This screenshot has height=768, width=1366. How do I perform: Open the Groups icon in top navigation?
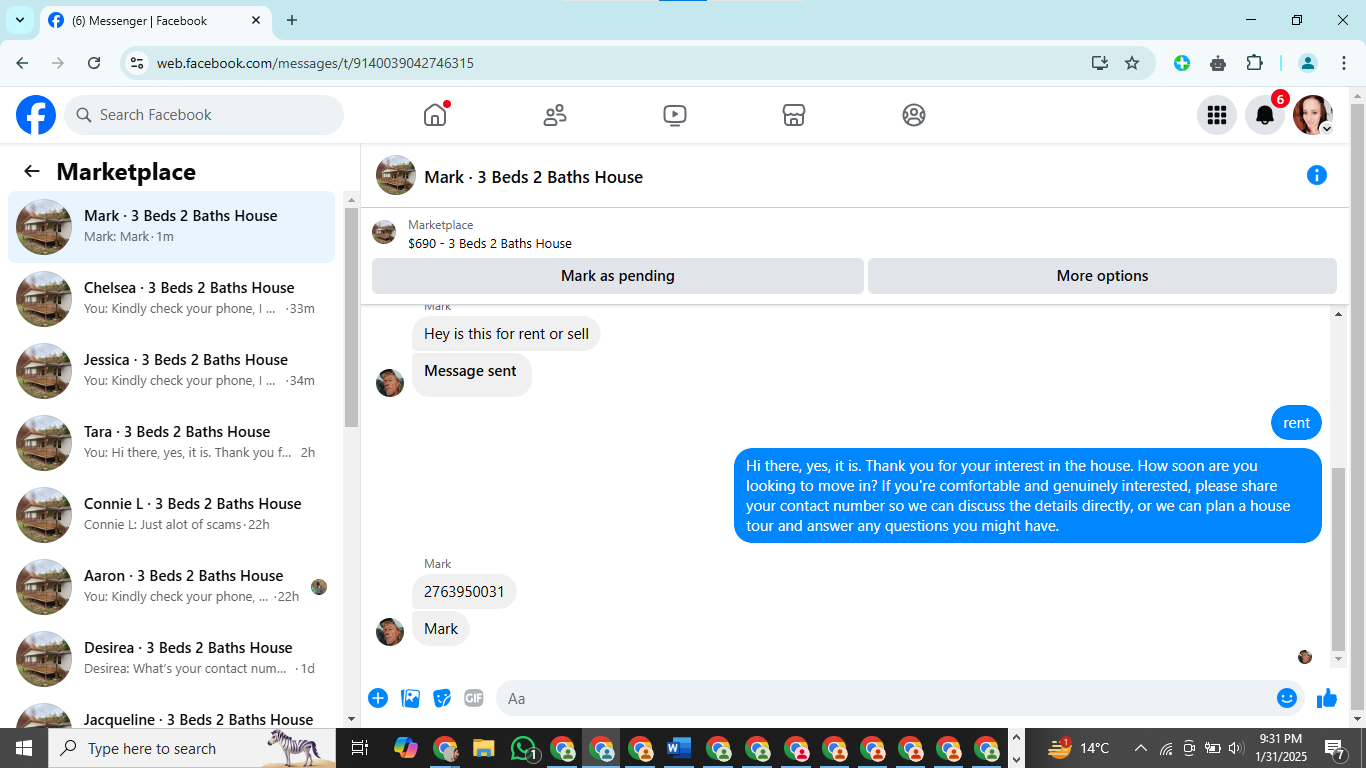[914, 115]
